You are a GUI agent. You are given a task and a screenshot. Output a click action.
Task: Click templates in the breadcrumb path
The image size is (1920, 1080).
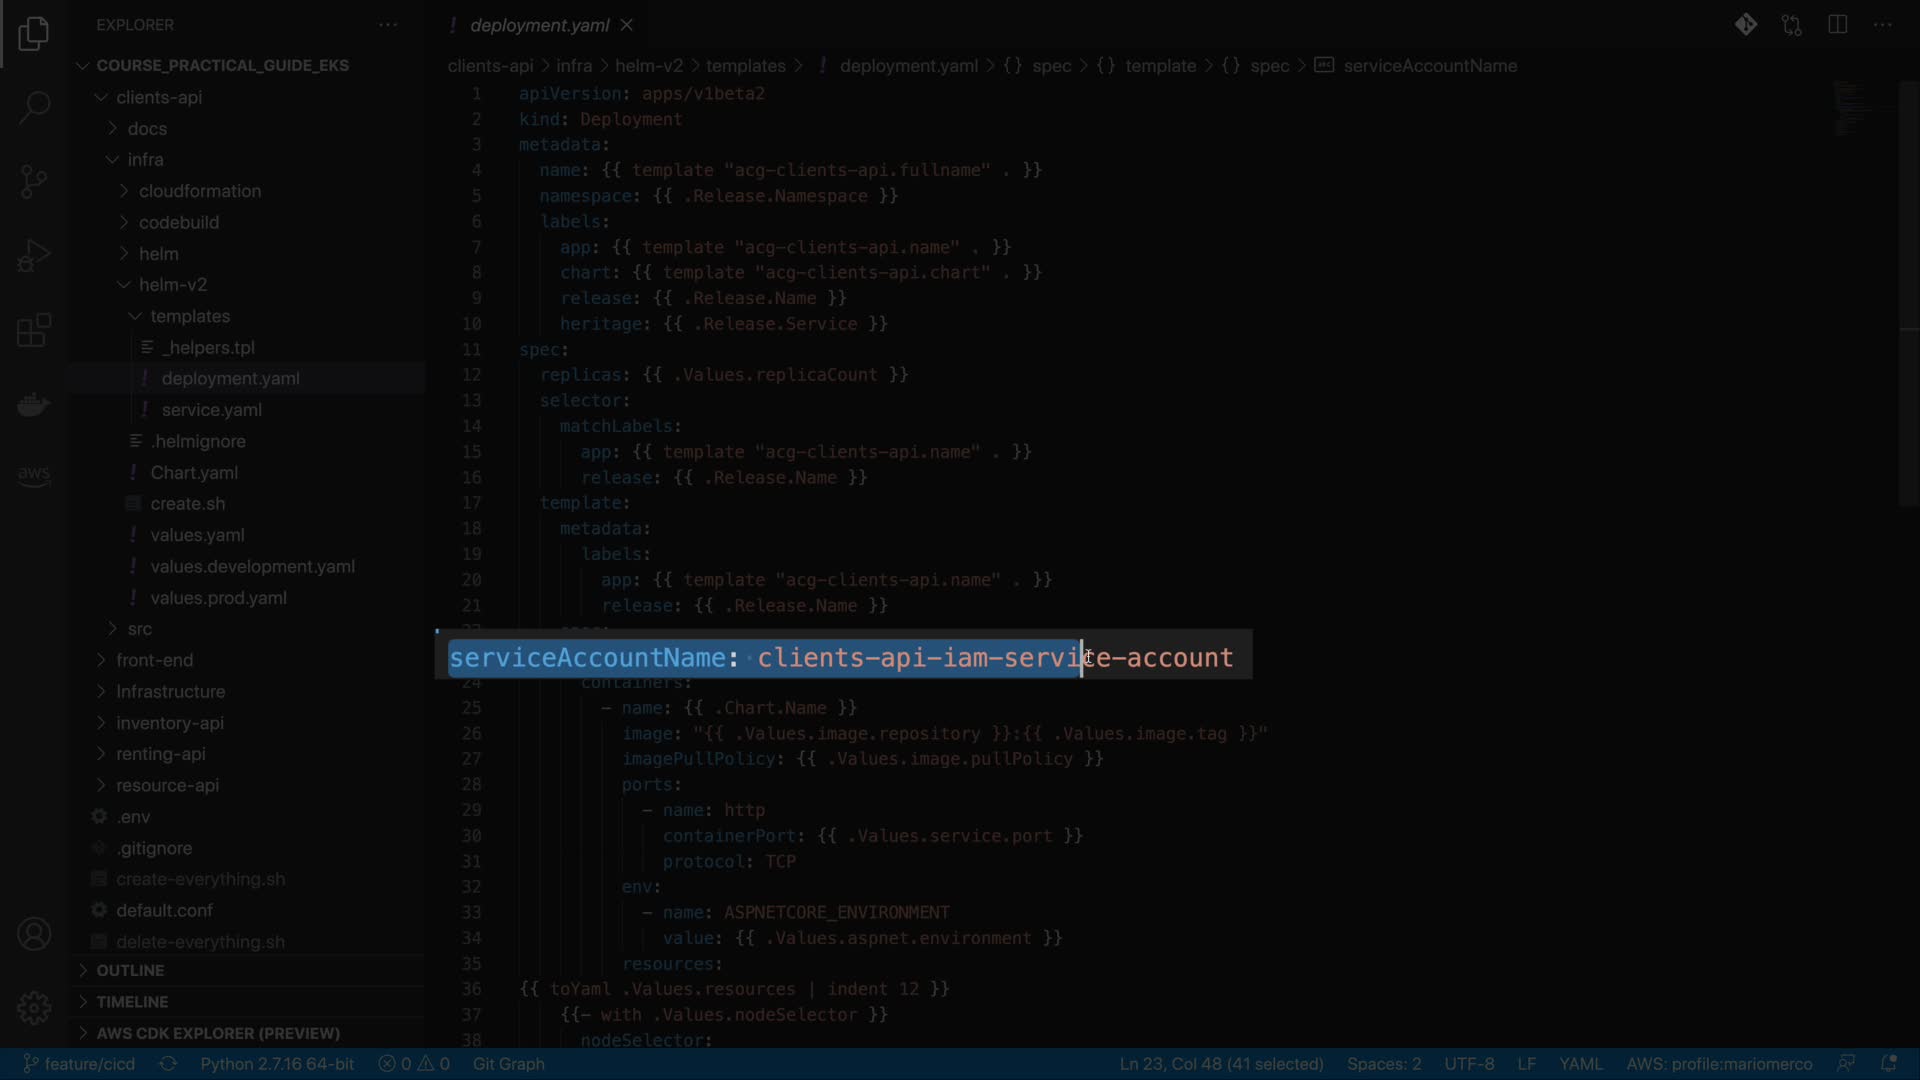click(745, 65)
